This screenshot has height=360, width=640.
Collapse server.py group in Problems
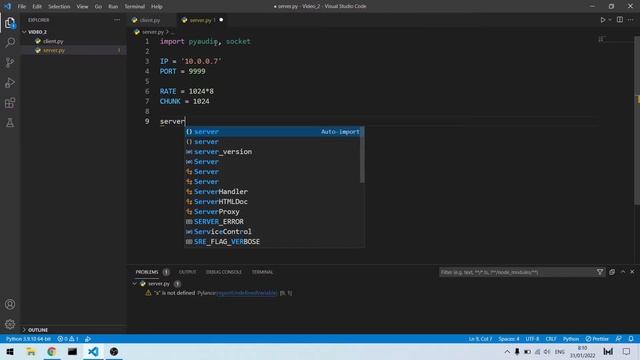pyautogui.click(x=135, y=284)
